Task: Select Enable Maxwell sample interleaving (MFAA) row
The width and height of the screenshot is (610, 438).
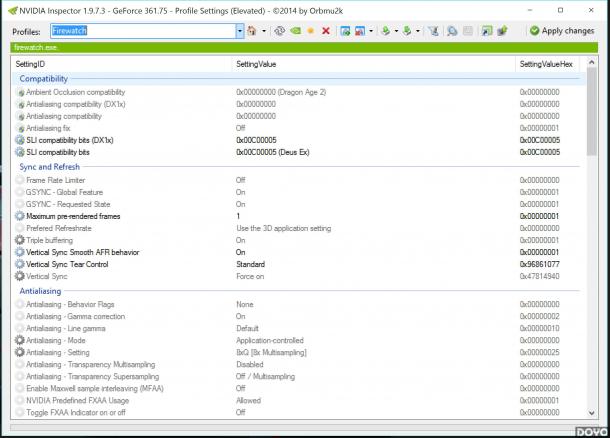Action: (299, 389)
